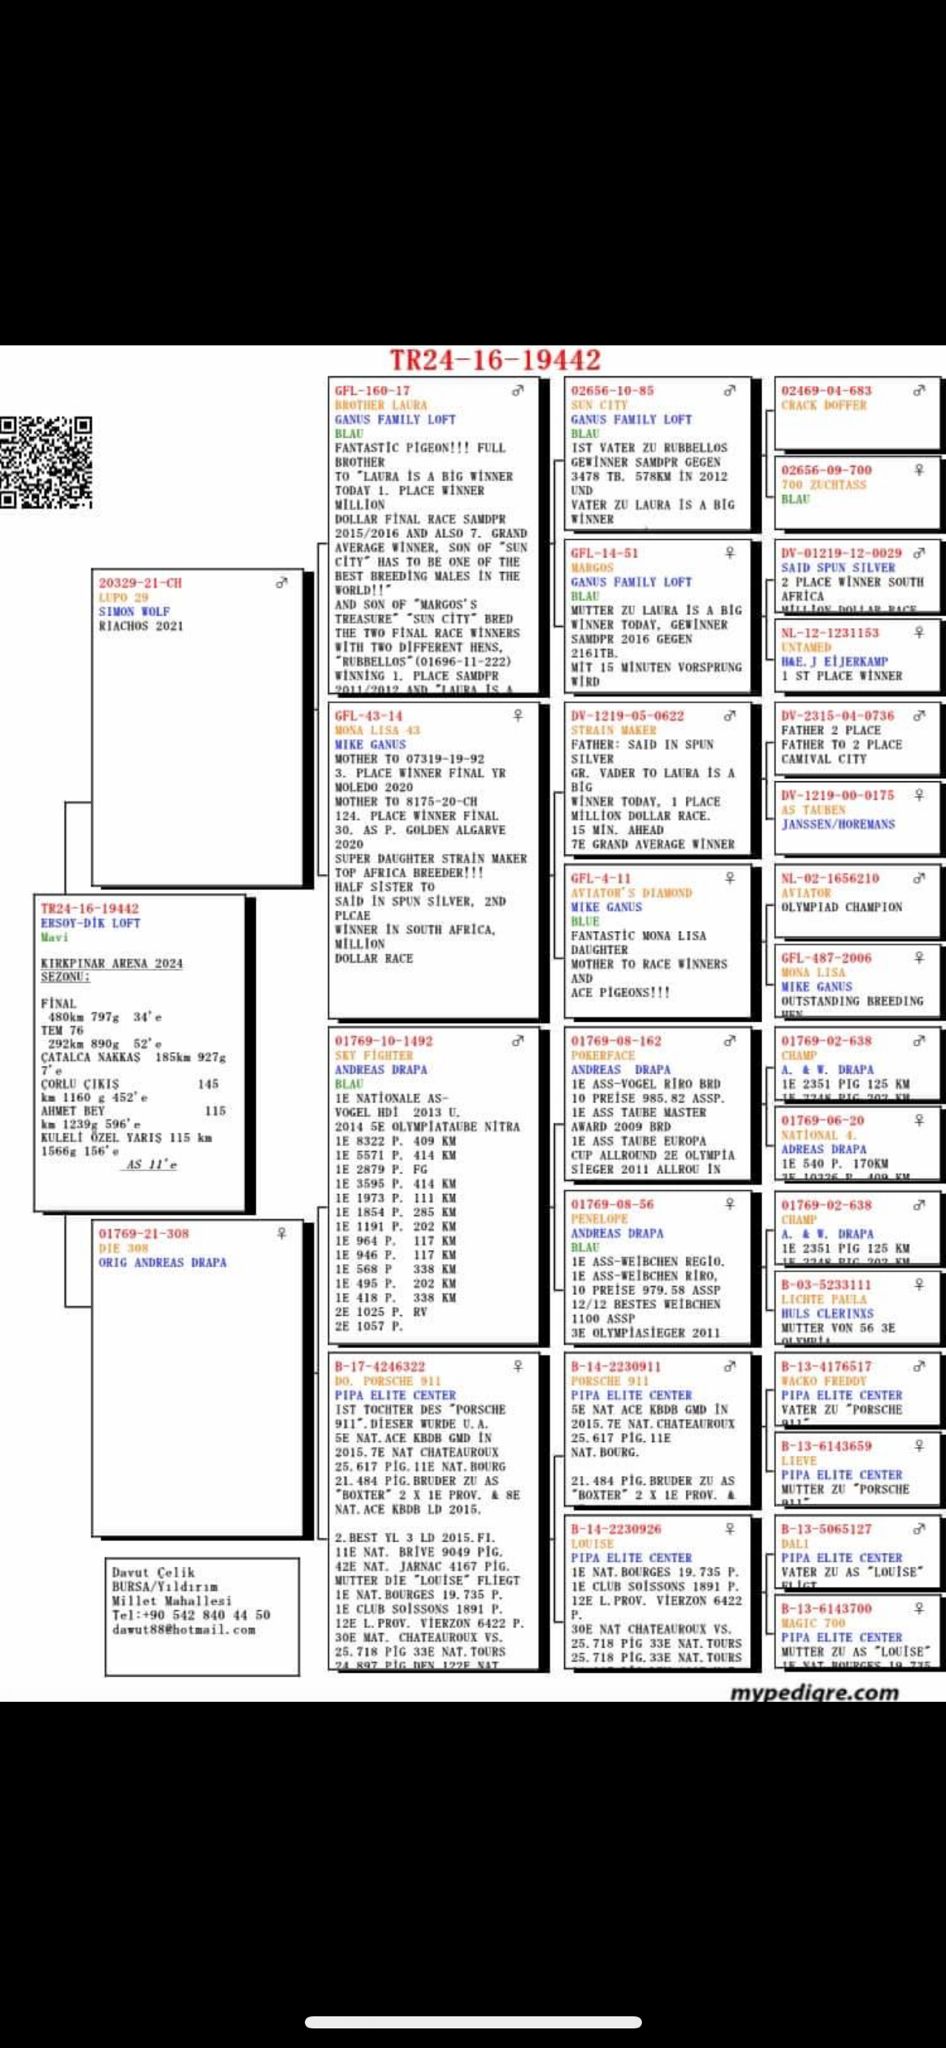Viewport: 946px width, 2048px height.
Task: Click female symbol in Mona Lisa 43 box
Action: (x=517, y=716)
